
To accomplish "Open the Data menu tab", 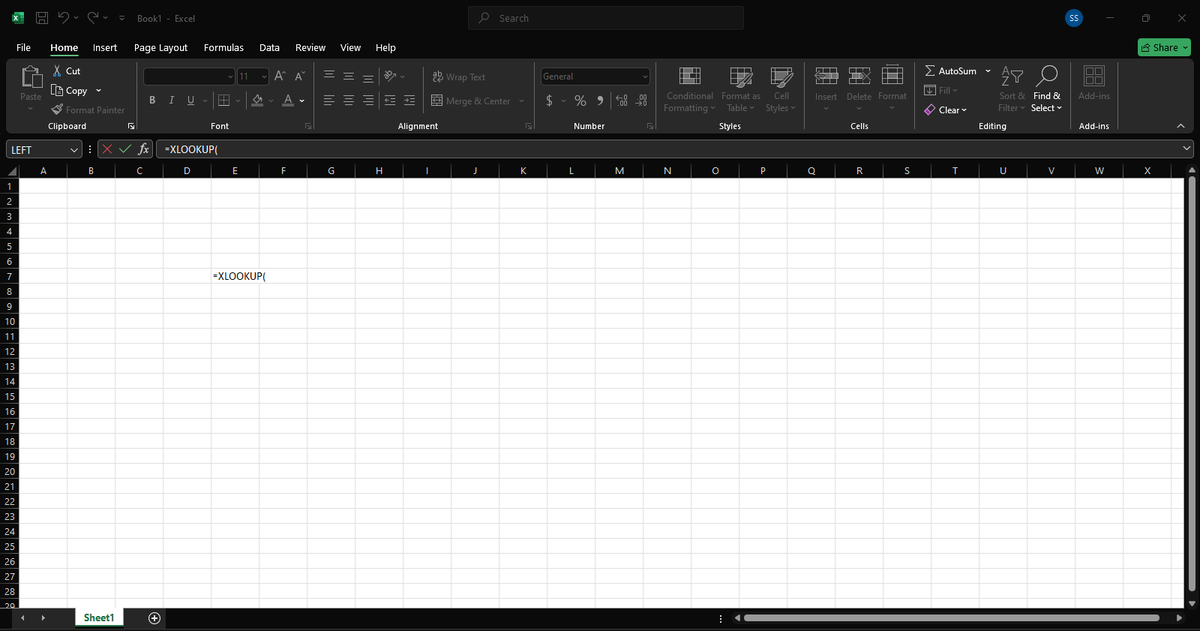I will tap(269, 47).
